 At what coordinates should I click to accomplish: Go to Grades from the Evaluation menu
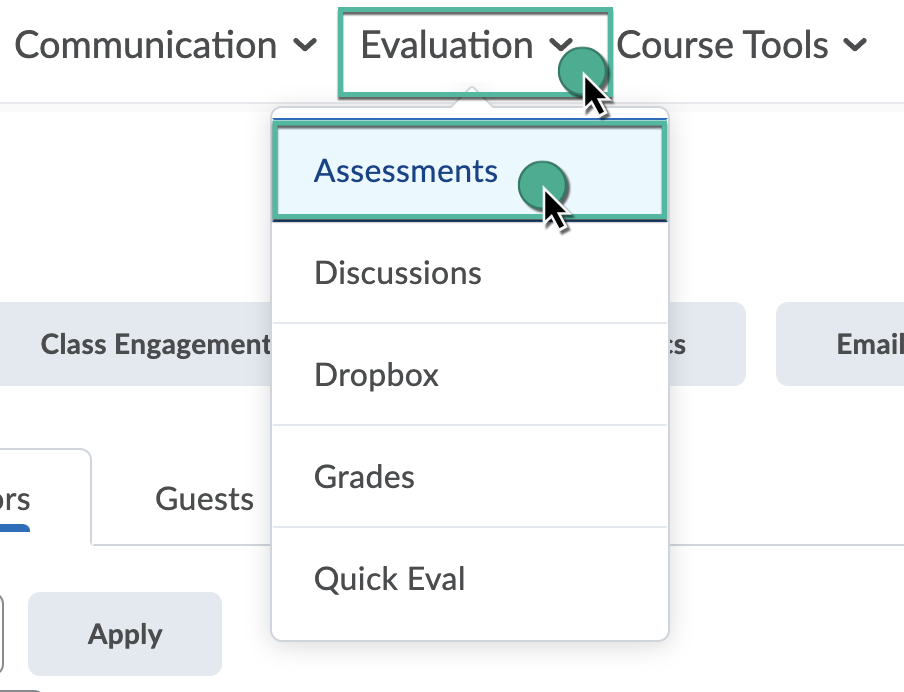pos(364,477)
